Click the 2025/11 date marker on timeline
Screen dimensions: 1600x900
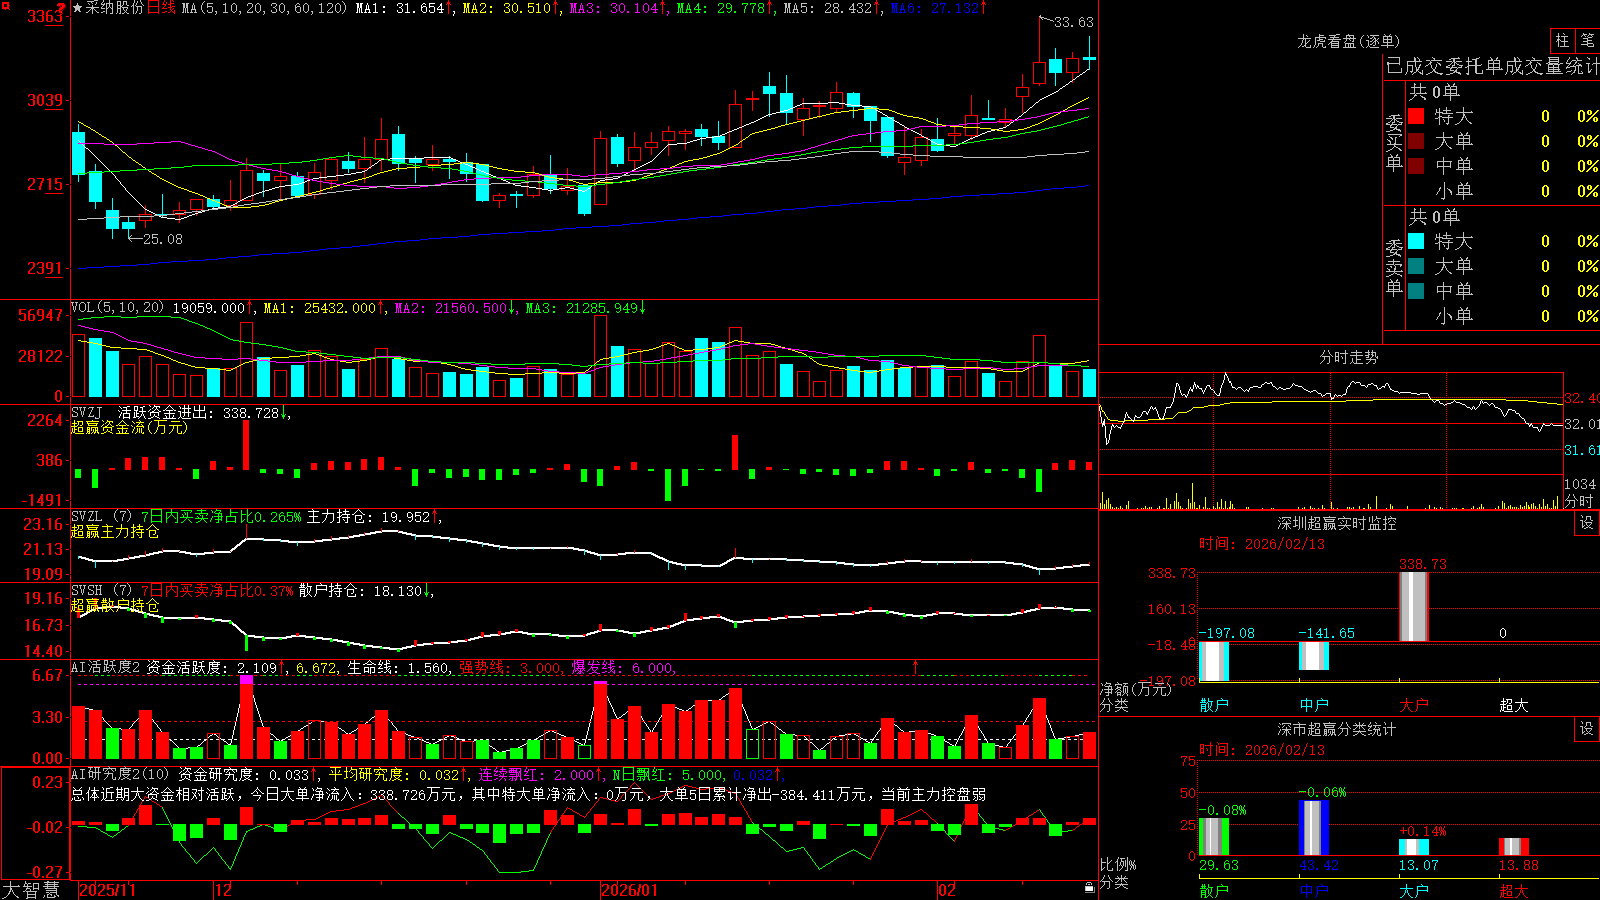click(x=107, y=890)
